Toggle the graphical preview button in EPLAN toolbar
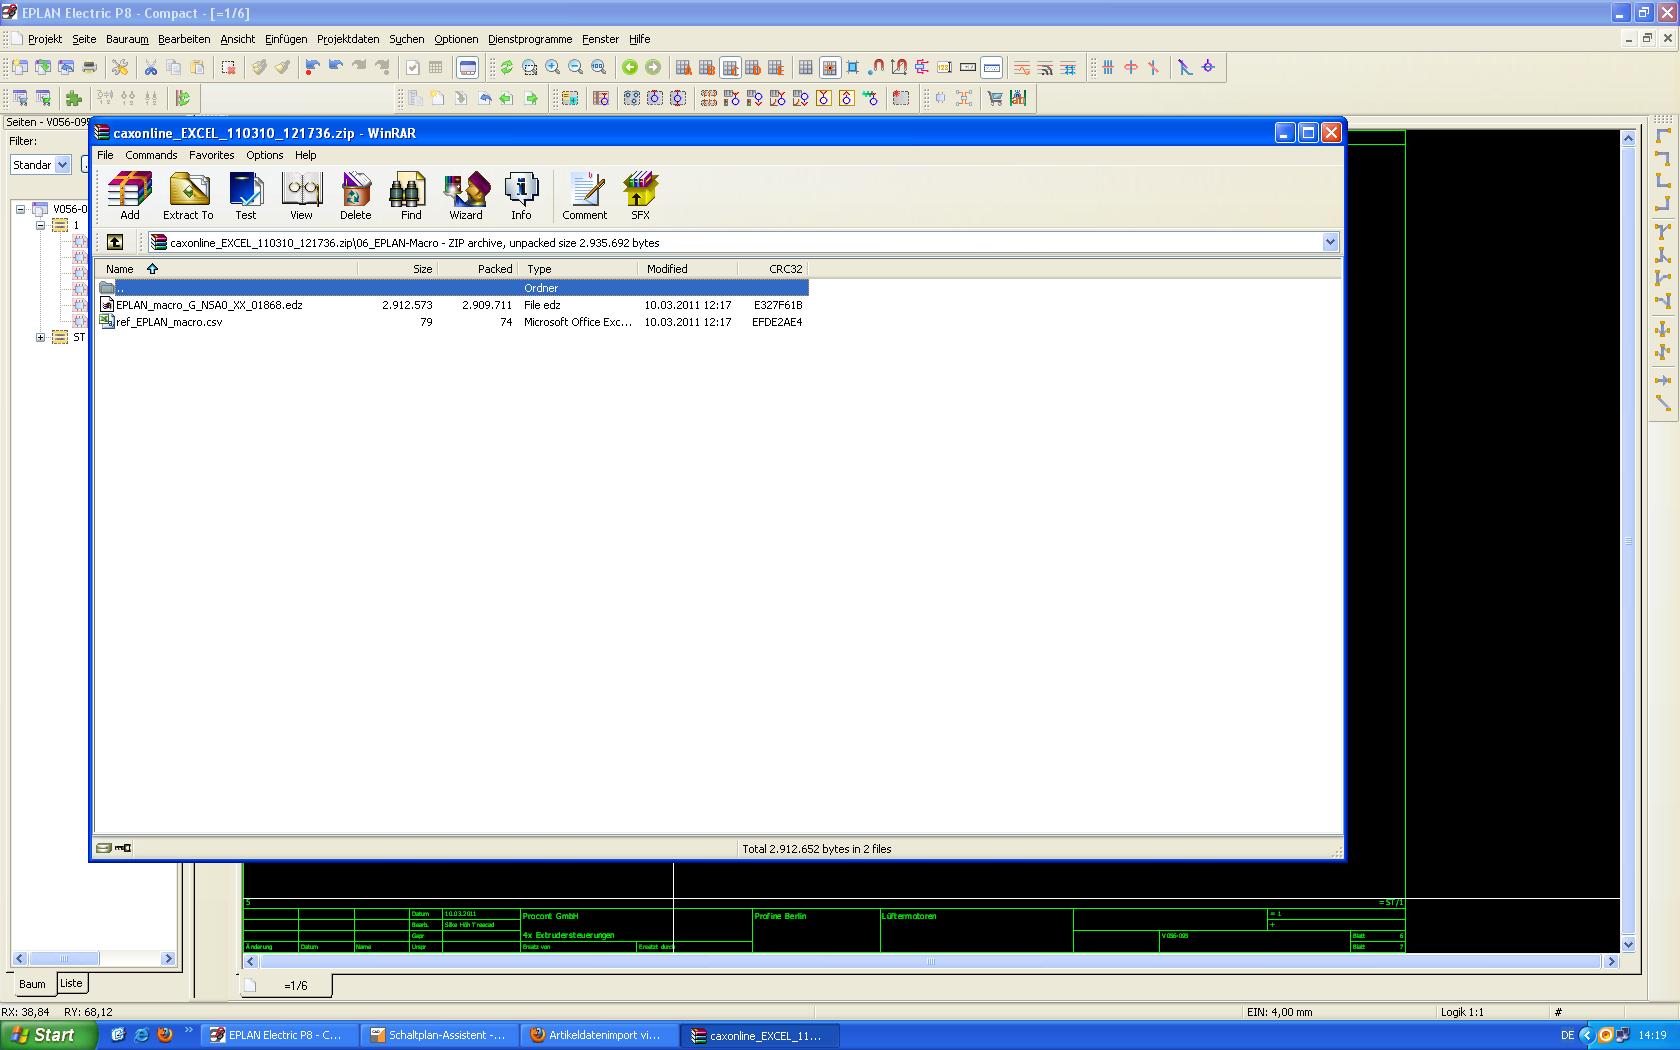This screenshot has width=1680, height=1050. point(467,67)
